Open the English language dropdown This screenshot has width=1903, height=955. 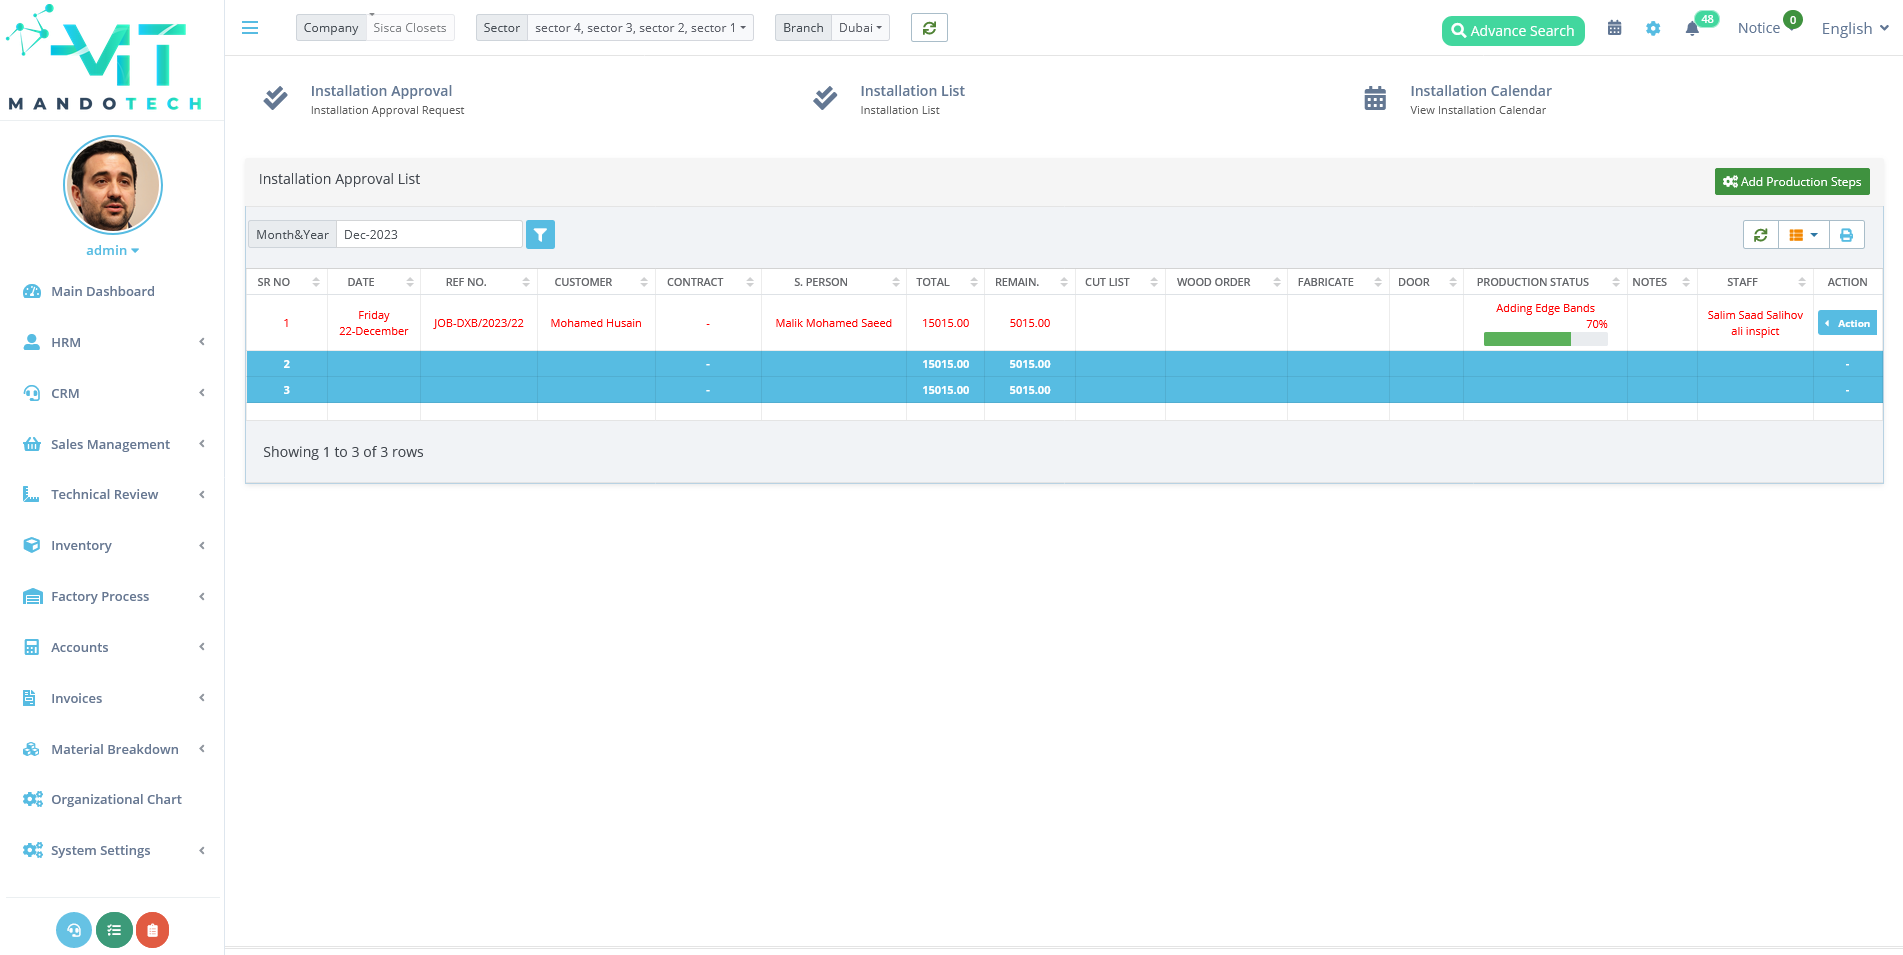point(1853,27)
